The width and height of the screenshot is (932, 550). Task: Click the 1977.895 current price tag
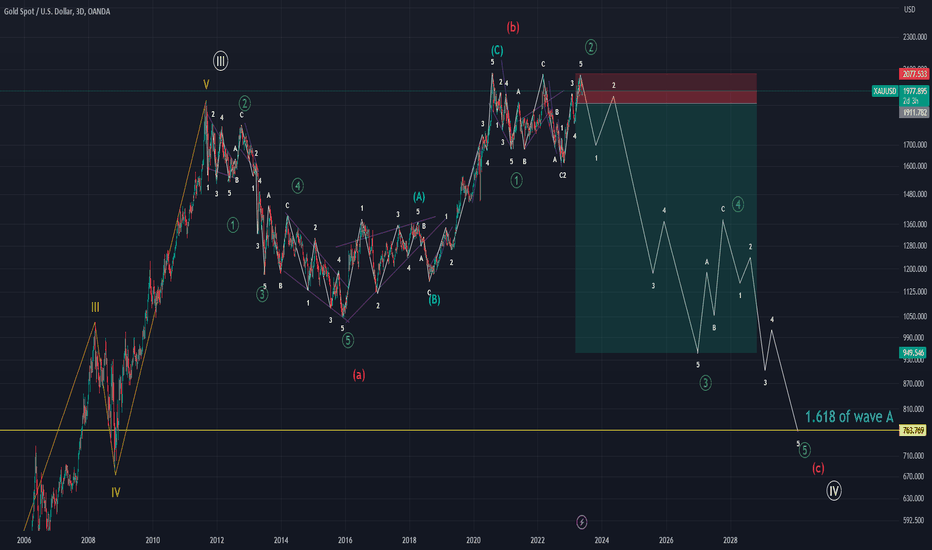pyautogui.click(x=914, y=91)
